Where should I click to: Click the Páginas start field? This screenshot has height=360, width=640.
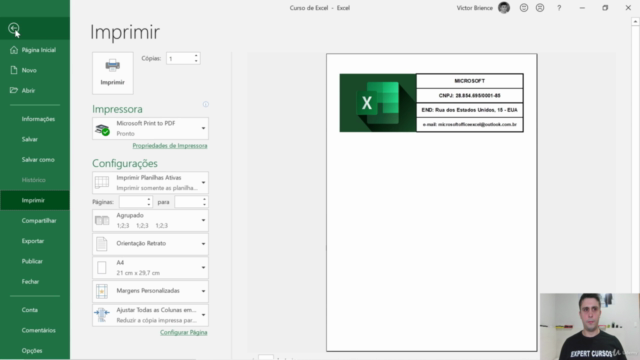pyautogui.click(x=132, y=202)
